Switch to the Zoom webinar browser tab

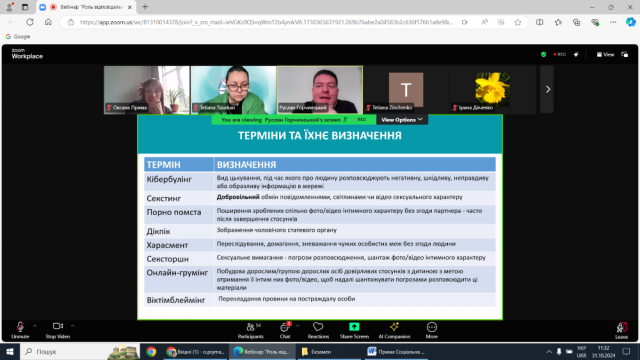click(x=86, y=7)
